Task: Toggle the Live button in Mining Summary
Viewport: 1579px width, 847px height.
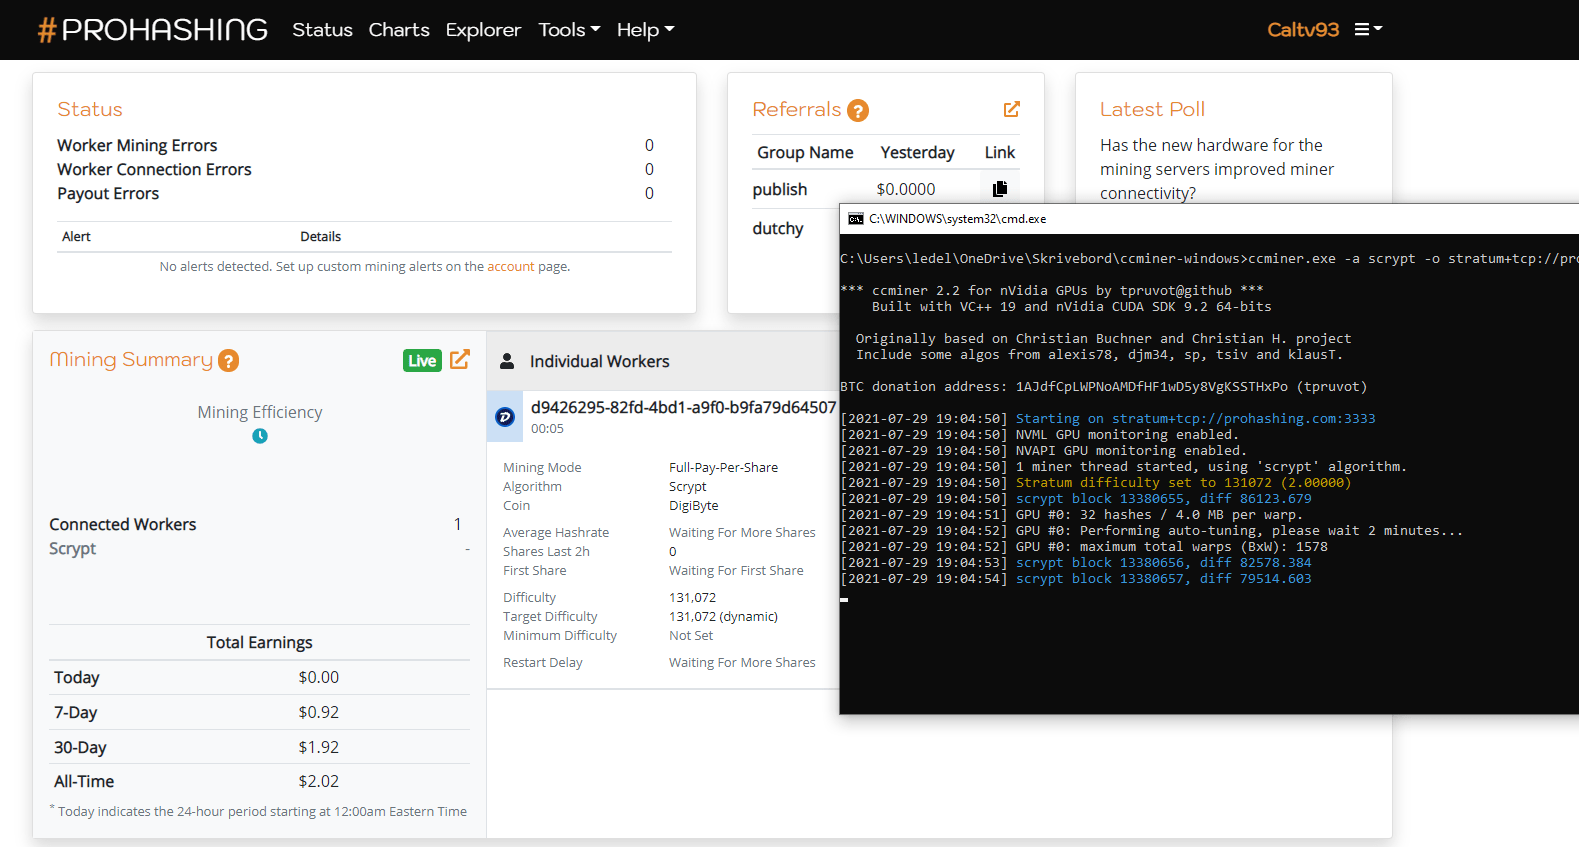Action: 422,360
